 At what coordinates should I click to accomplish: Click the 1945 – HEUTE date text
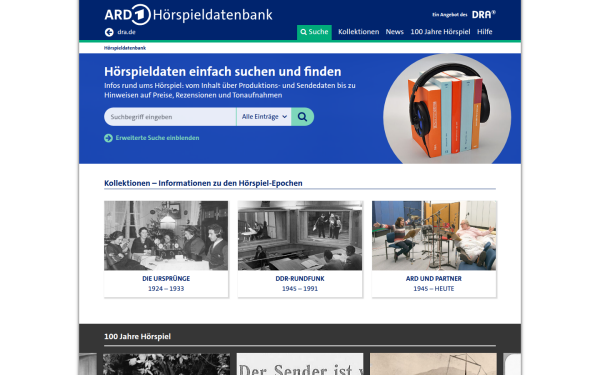tap(434, 289)
